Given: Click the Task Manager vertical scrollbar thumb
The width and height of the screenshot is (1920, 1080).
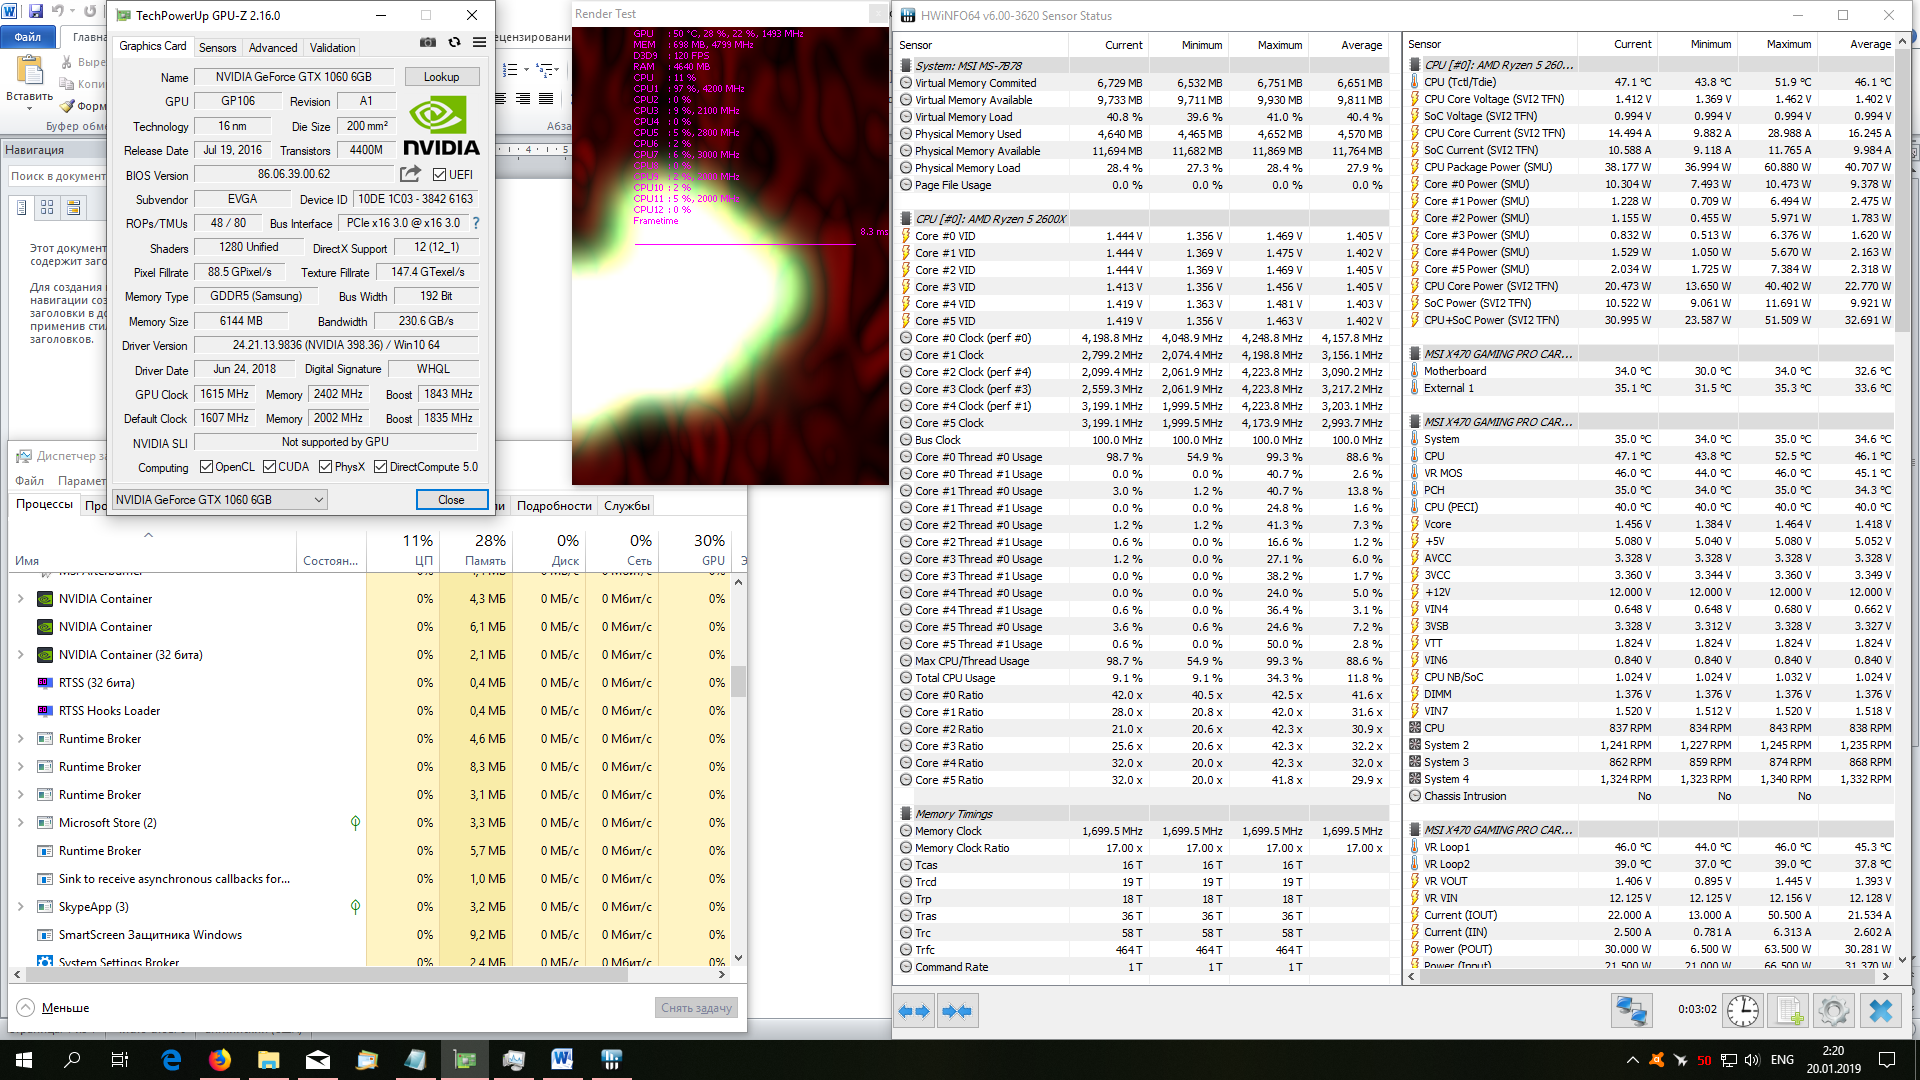Looking at the screenshot, I should 738,681.
